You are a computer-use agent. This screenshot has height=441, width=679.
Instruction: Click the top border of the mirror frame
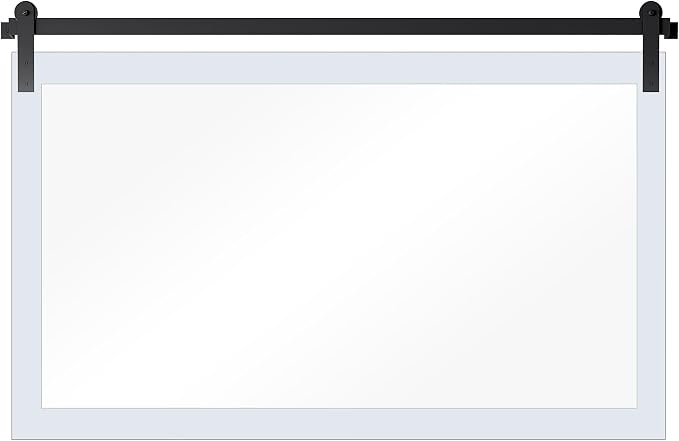(x=339, y=68)
